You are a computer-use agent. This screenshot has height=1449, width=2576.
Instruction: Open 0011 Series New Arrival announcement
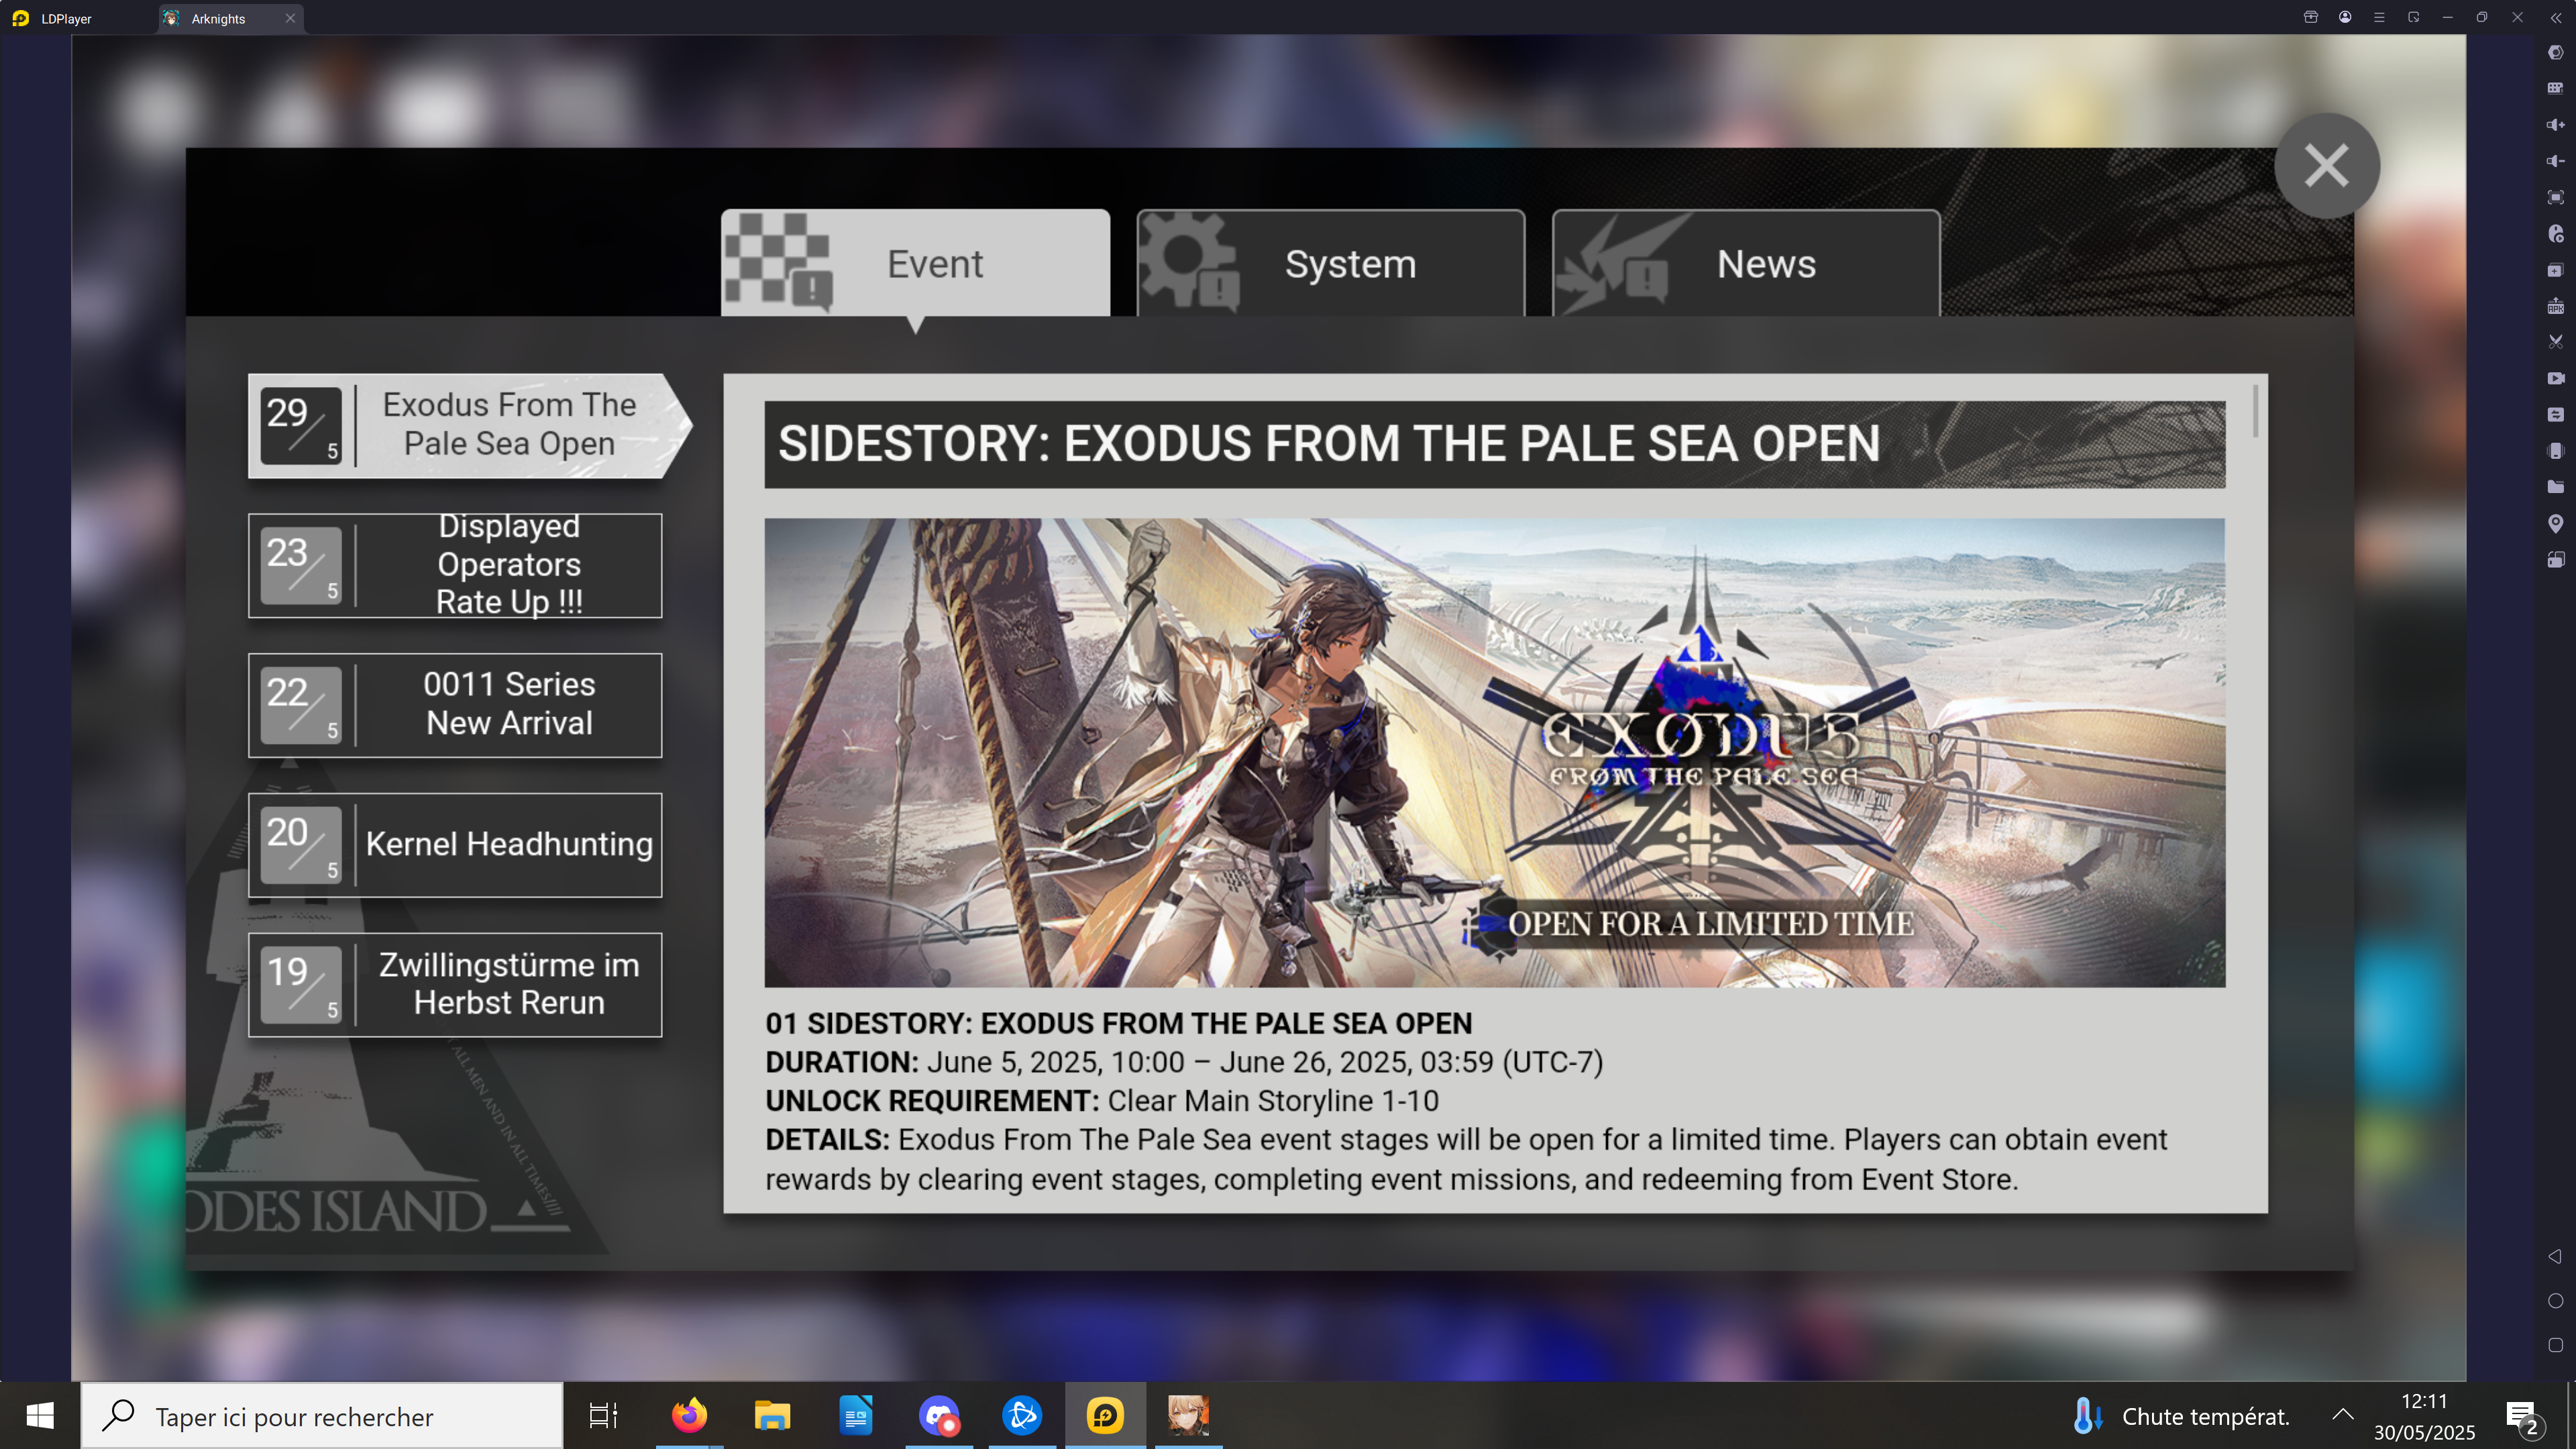click(x=455, y=705)
